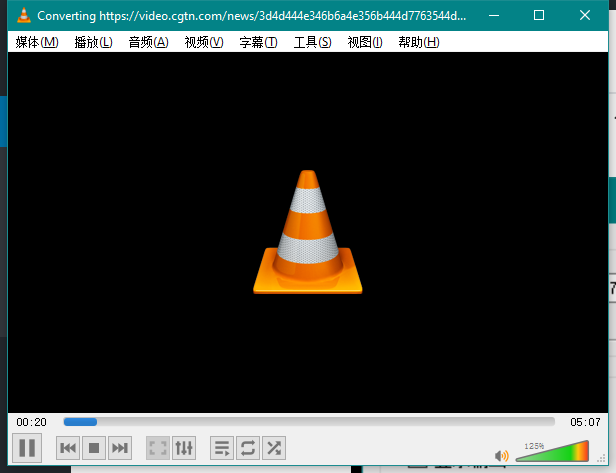
Task: Open the 字幕(T) menu
Action: [x=258, y=42]
